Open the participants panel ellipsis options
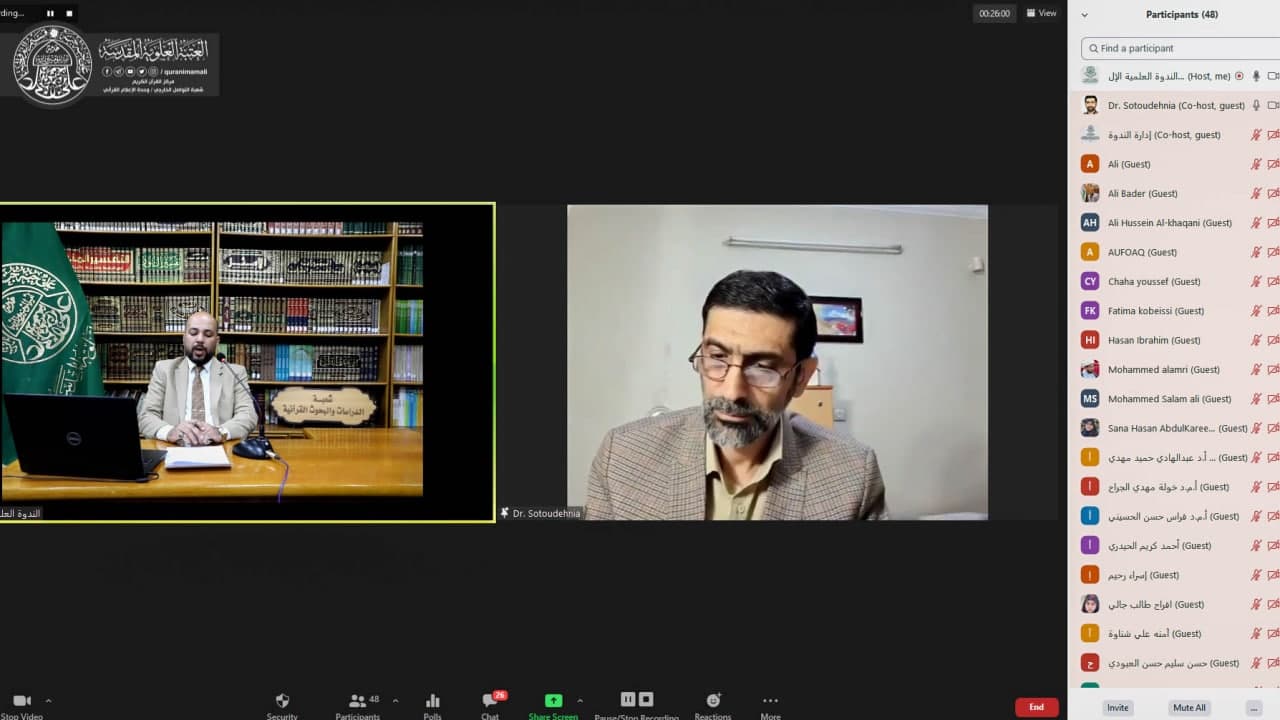The height and width of the screenshot is (720, 1280). pos(1253,708)
